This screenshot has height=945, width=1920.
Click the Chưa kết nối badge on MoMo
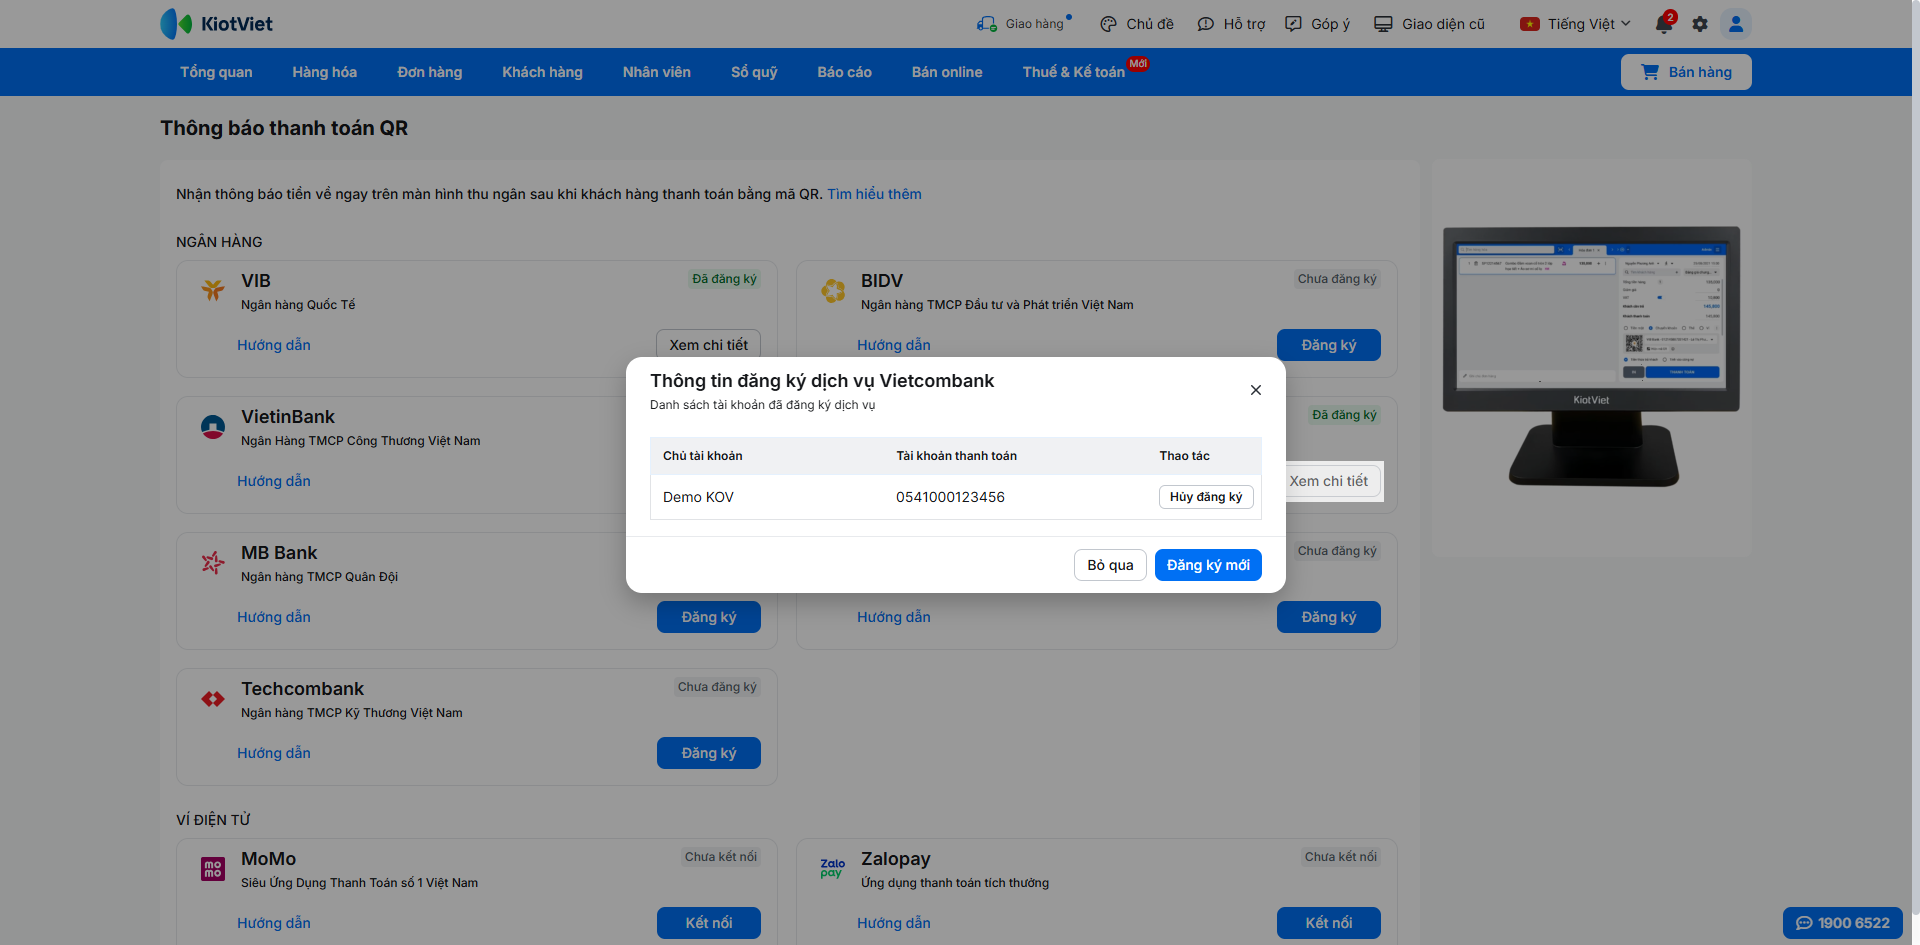(x=721, y=857)
